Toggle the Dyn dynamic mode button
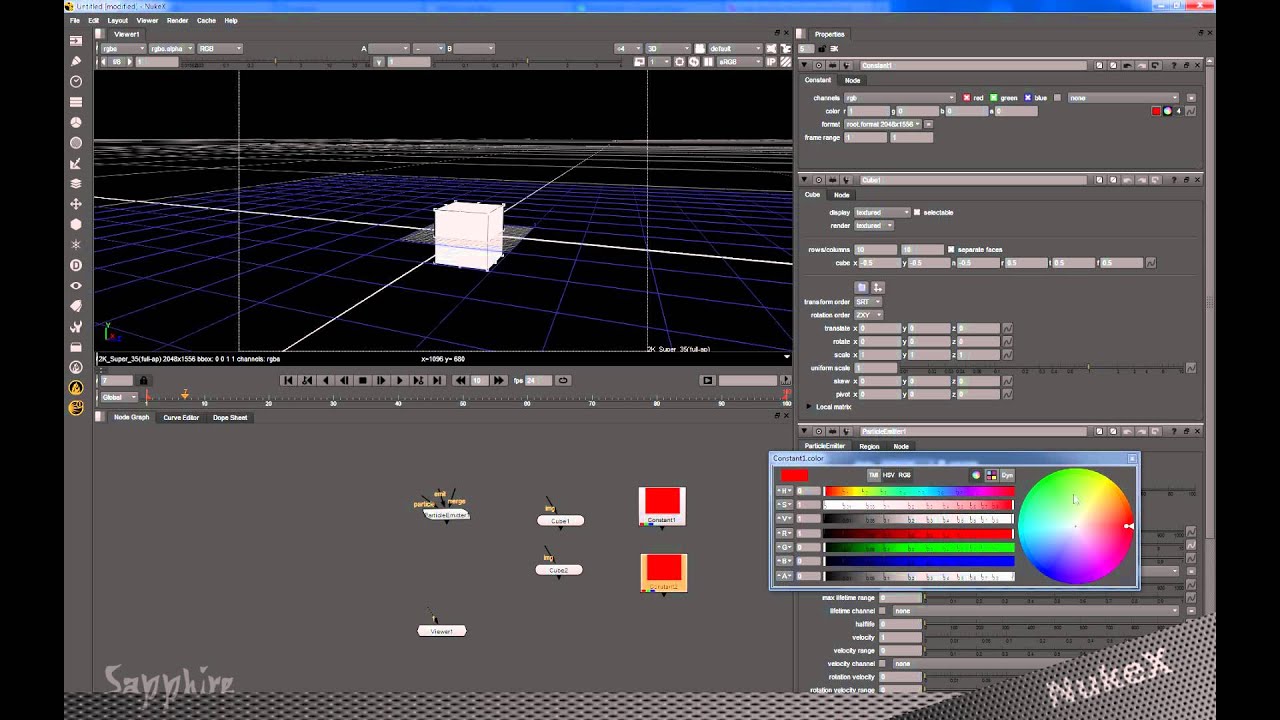Viewport: 1280px width, 720px height. pos(1007,475)
